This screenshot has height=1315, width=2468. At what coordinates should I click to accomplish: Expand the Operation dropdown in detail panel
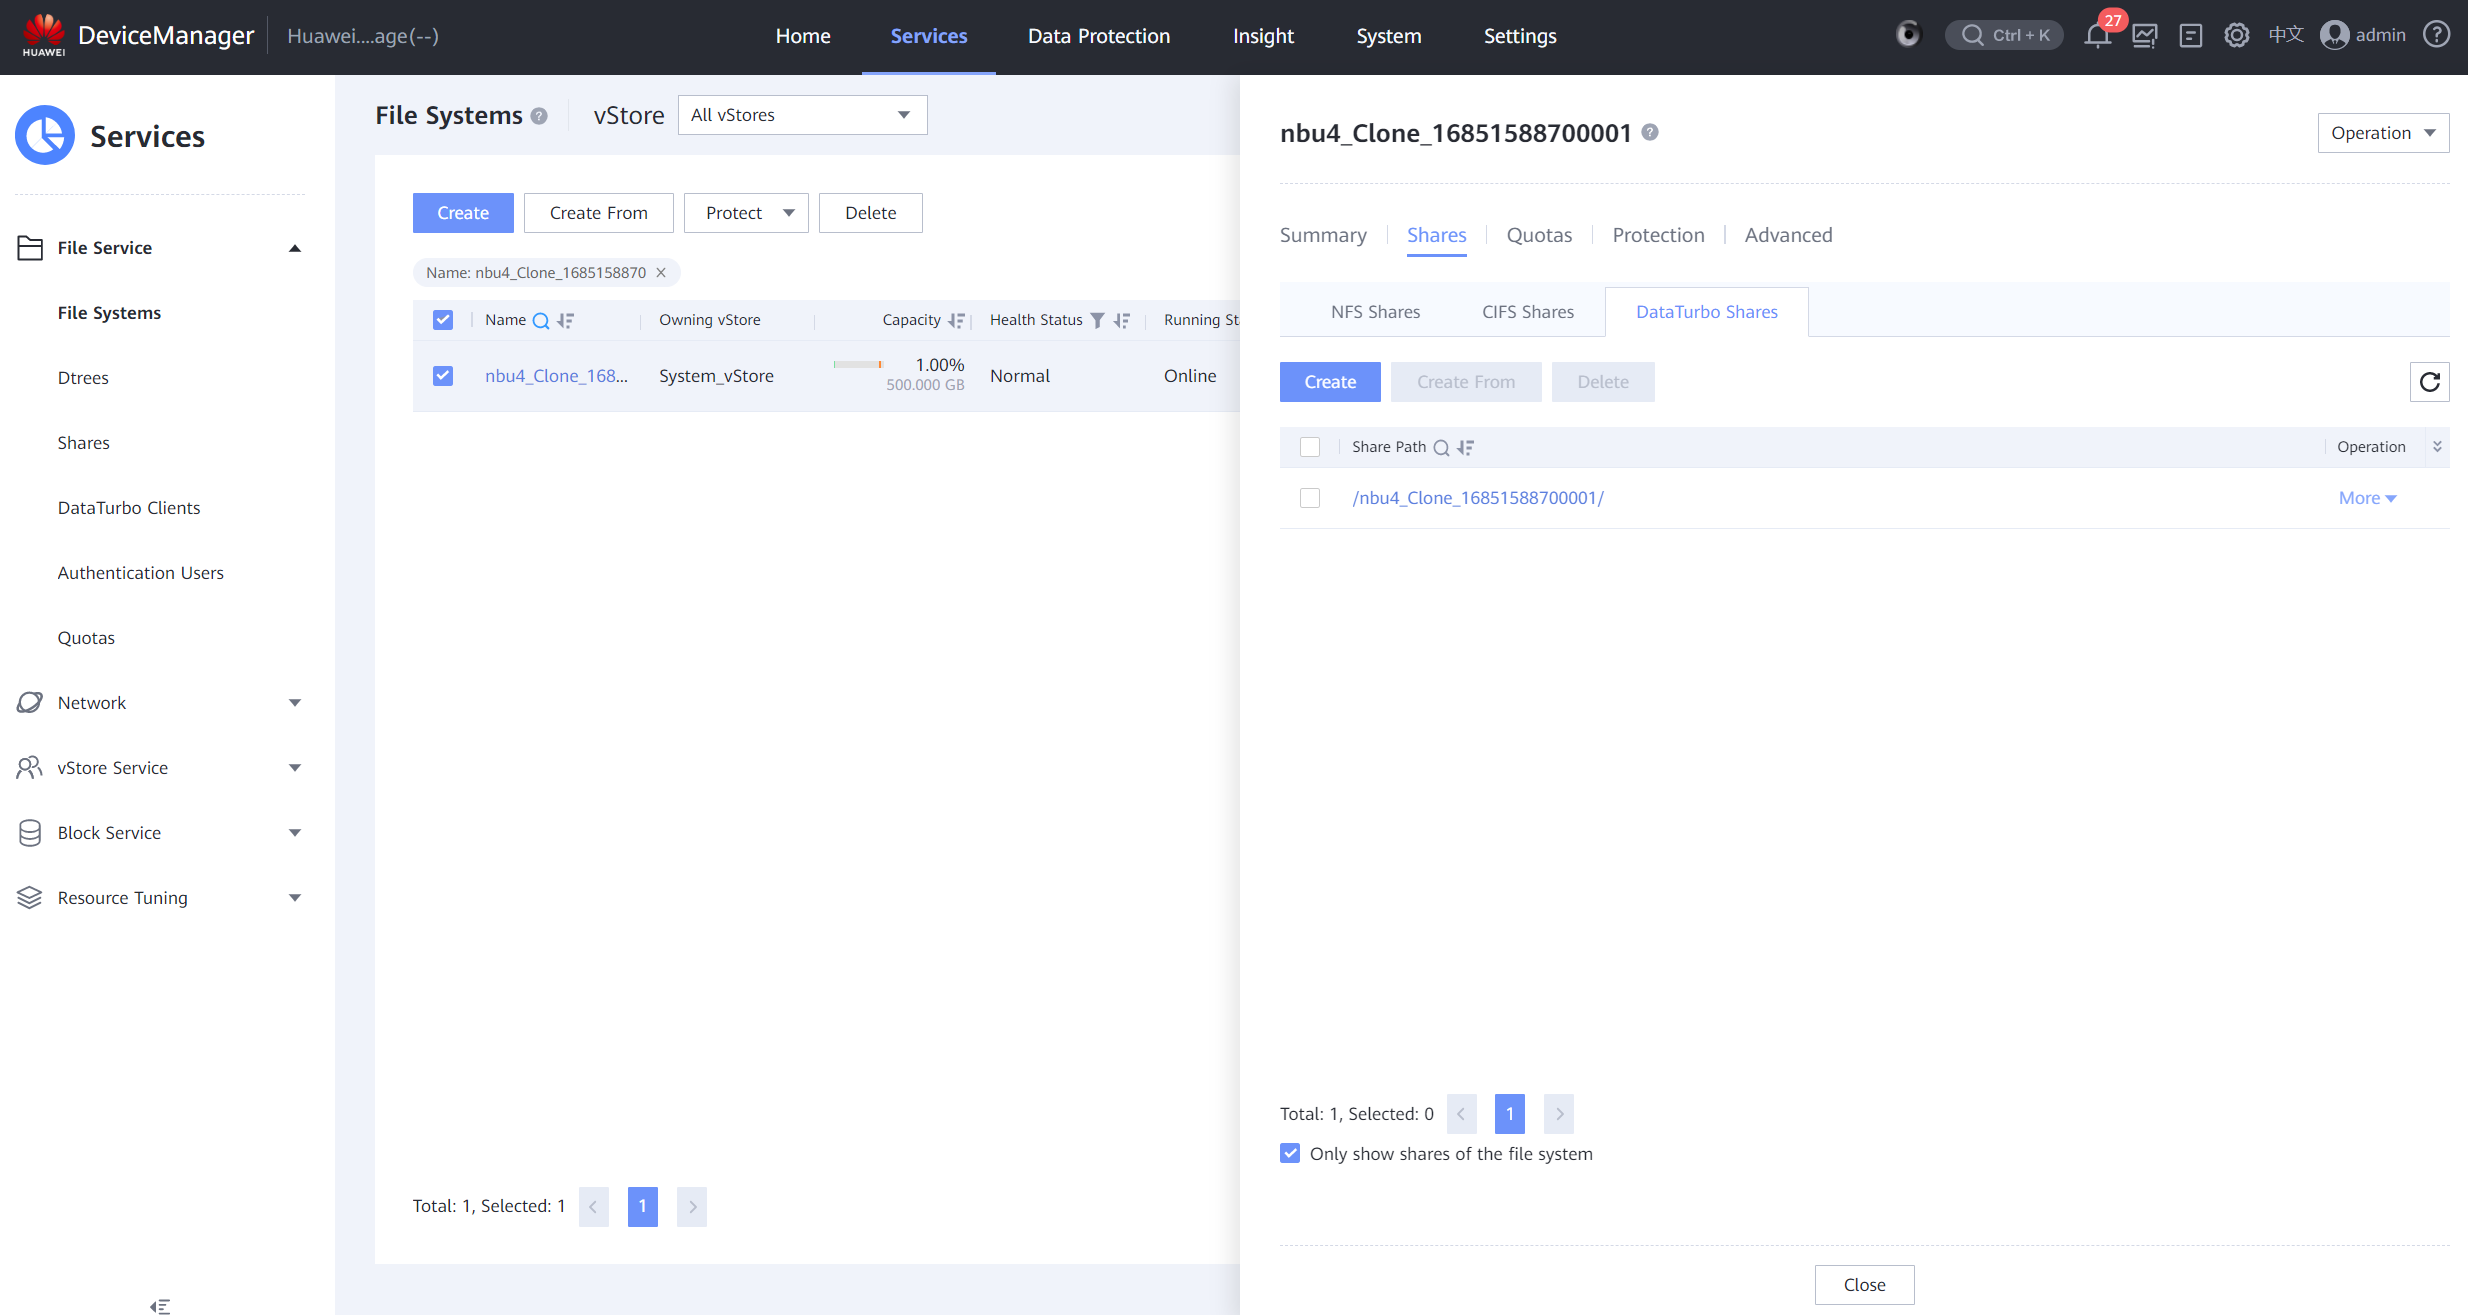2382,133
